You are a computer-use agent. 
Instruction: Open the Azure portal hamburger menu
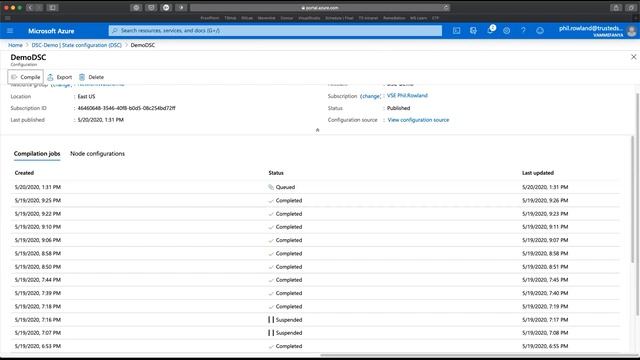(10, 31)
